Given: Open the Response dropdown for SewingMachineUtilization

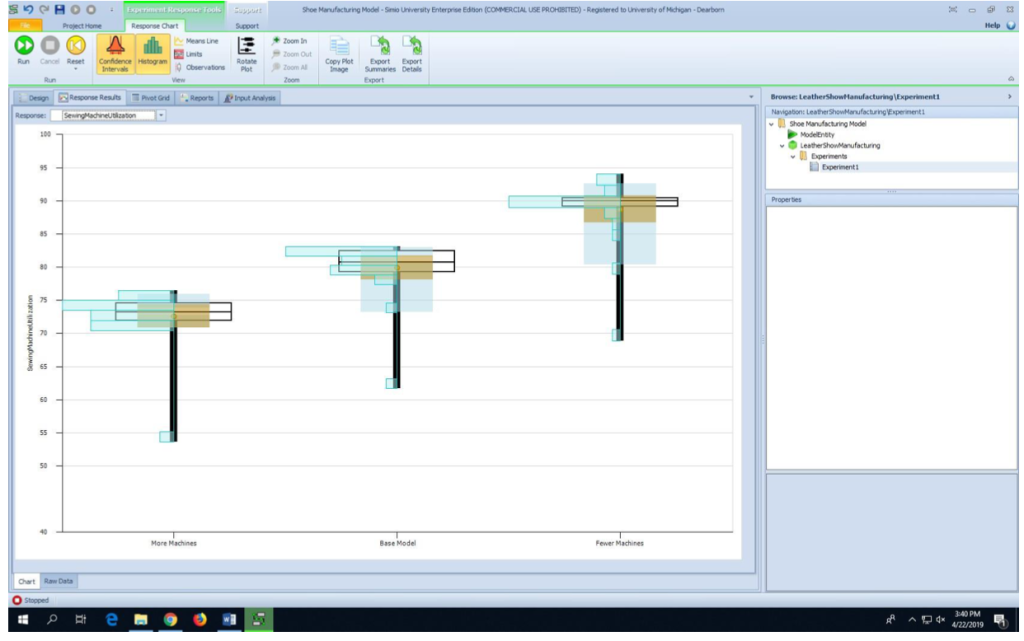Looking at the screenshot, I should 161,116.
